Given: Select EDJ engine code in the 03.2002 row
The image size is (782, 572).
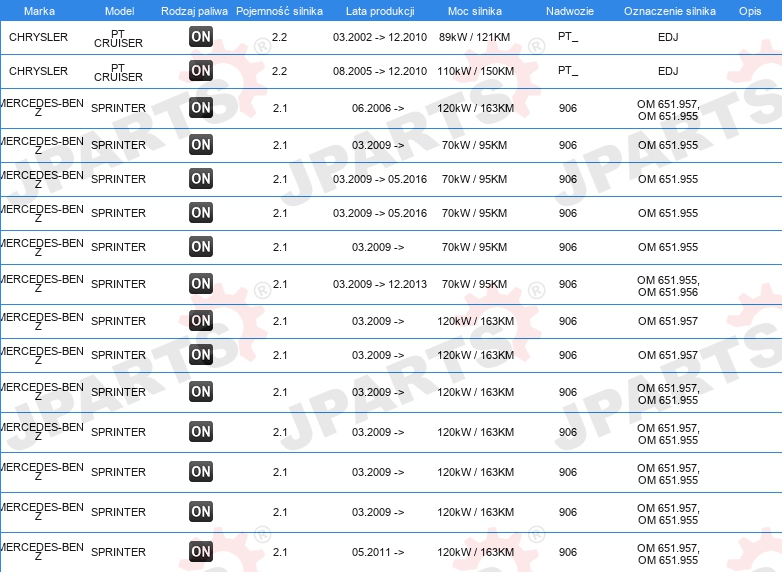Looking at the screenshot, I should pos(668,37).
